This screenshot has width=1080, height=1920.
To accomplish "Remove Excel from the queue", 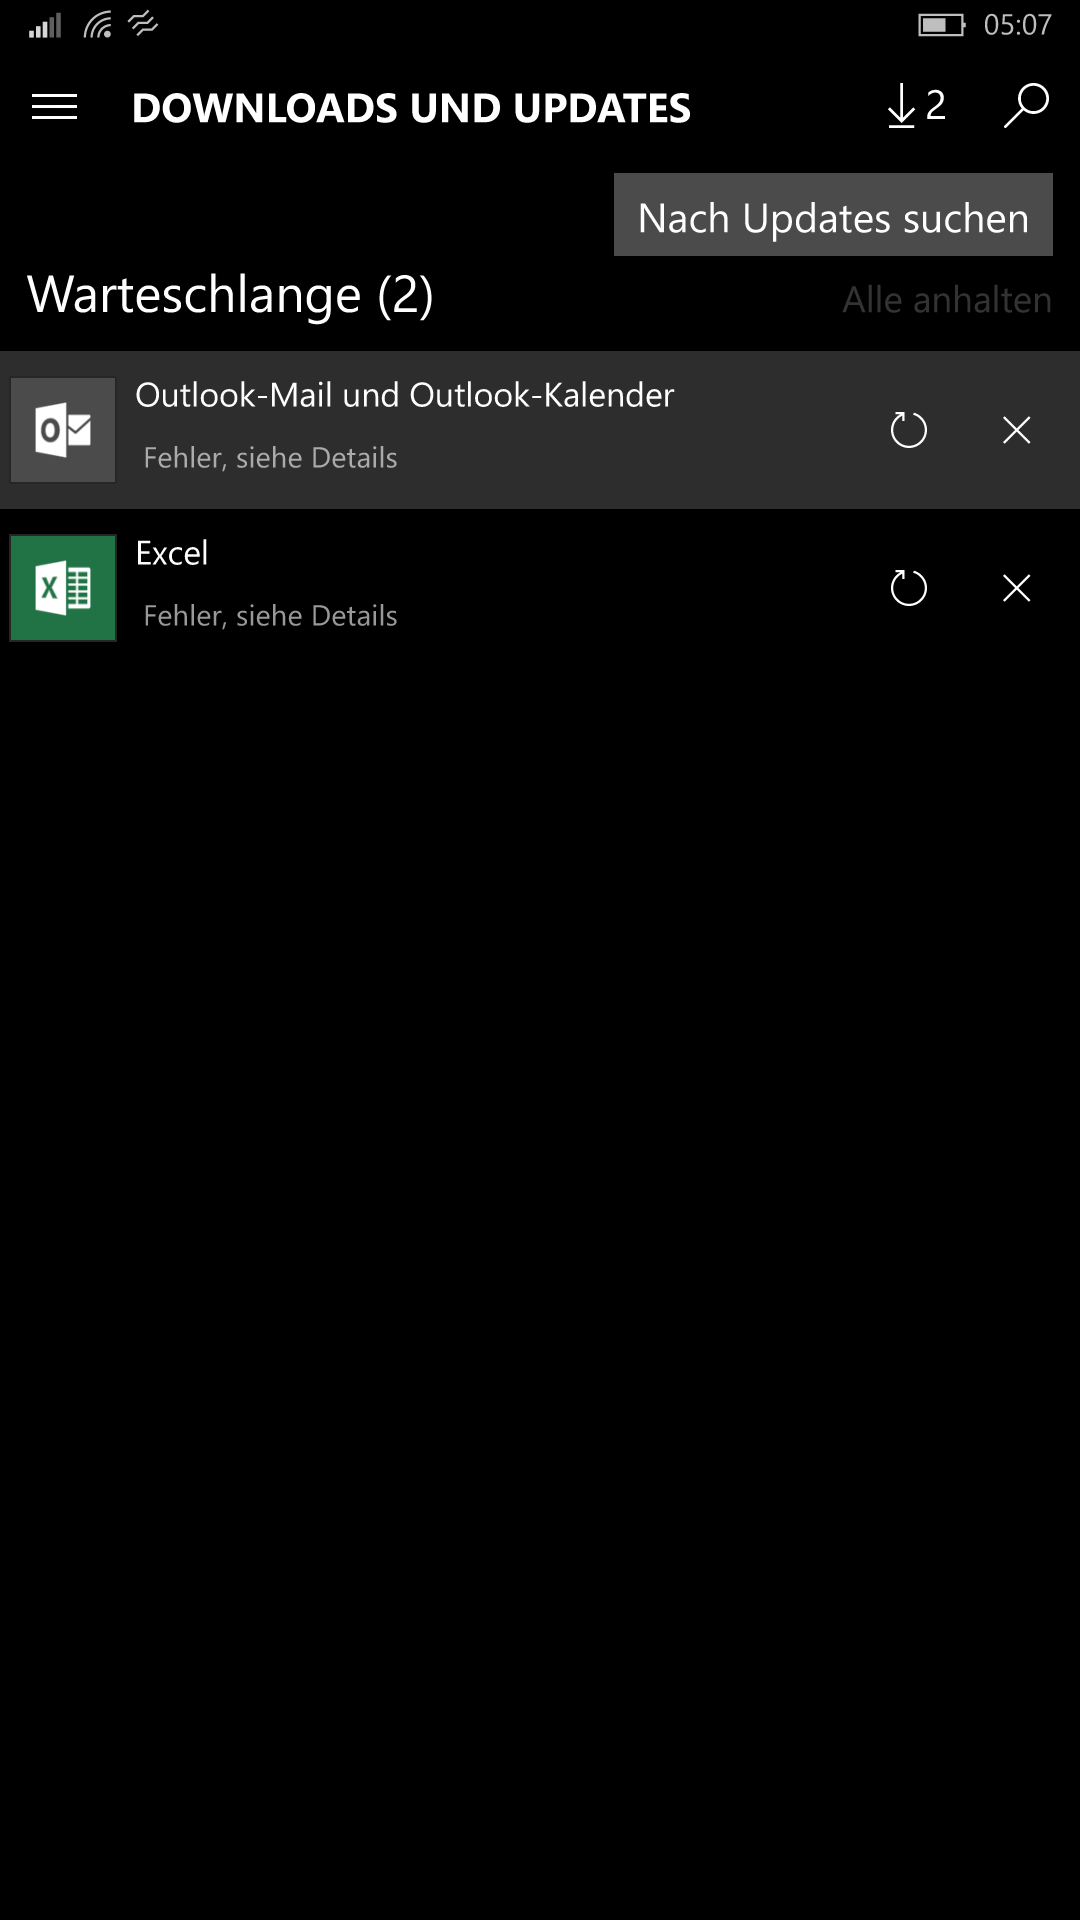I will click(1016, 588).
